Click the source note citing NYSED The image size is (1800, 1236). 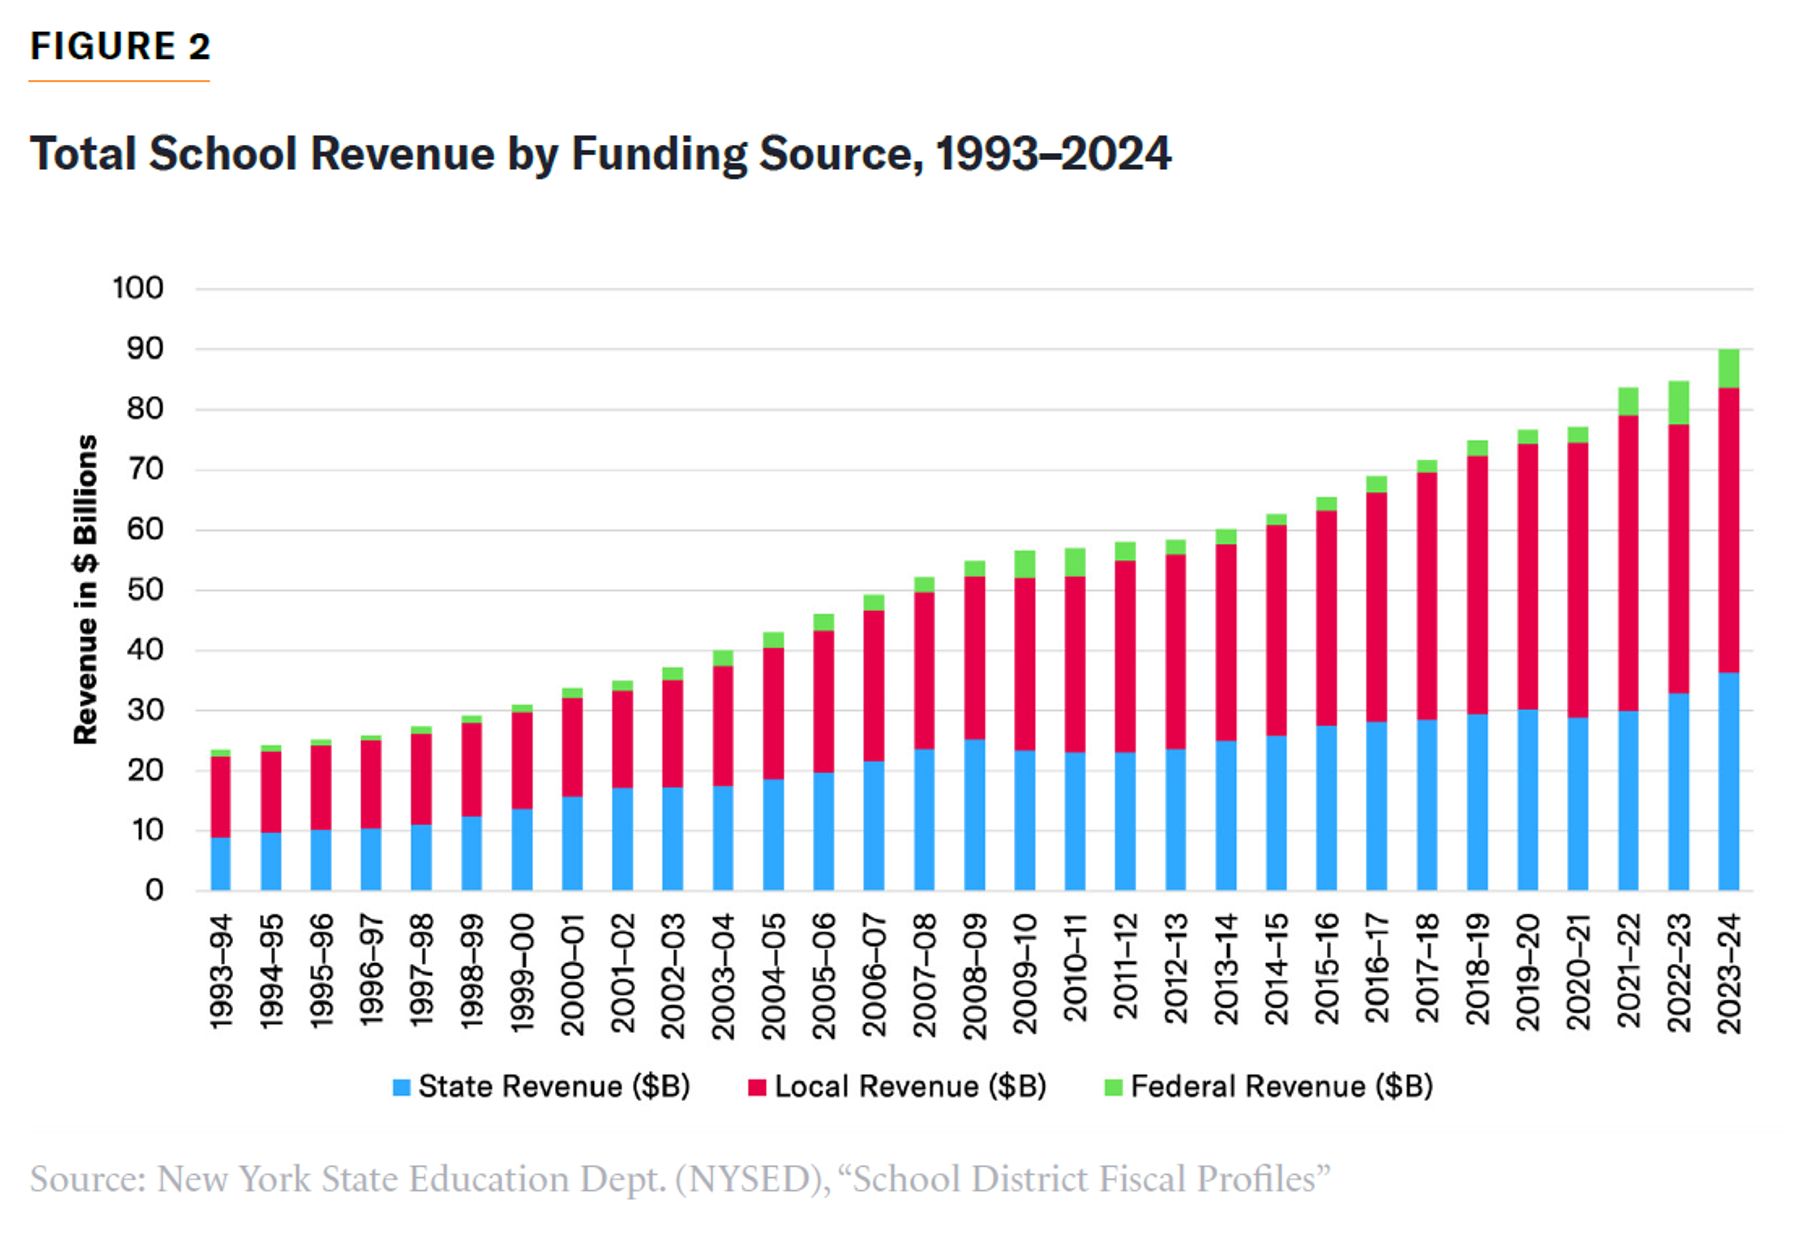[x=680, y=1179]
